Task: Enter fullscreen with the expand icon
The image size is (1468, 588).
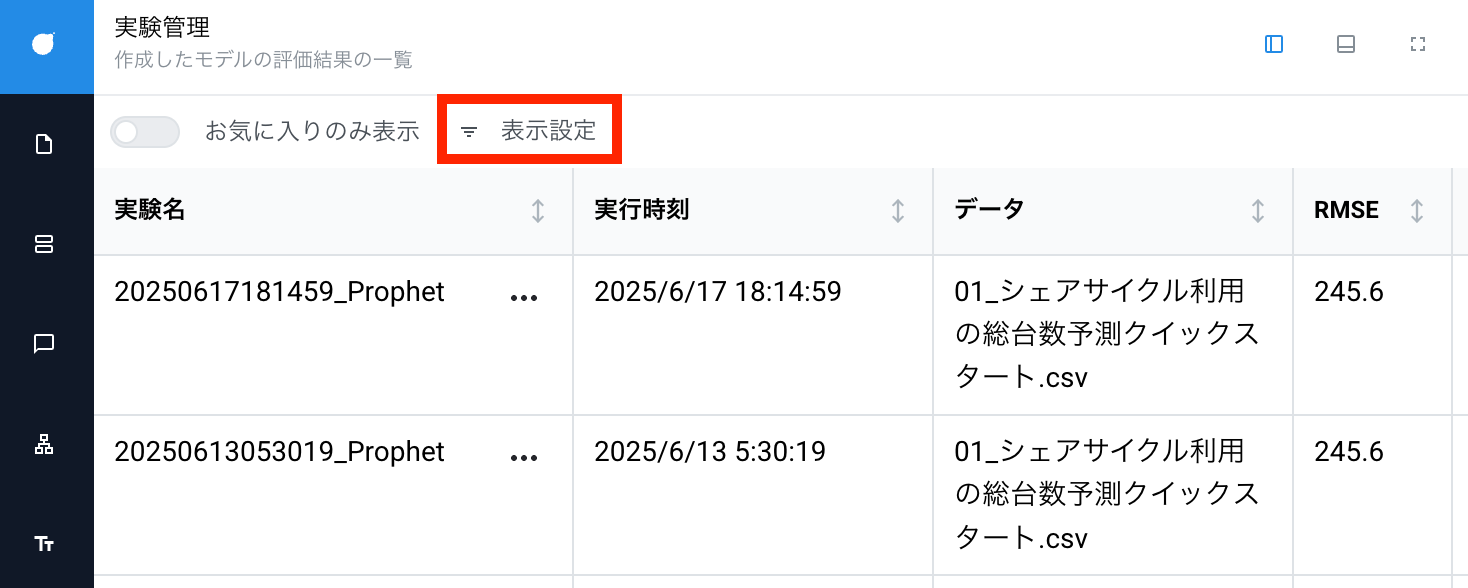Action: click(x=1417, y=44)
